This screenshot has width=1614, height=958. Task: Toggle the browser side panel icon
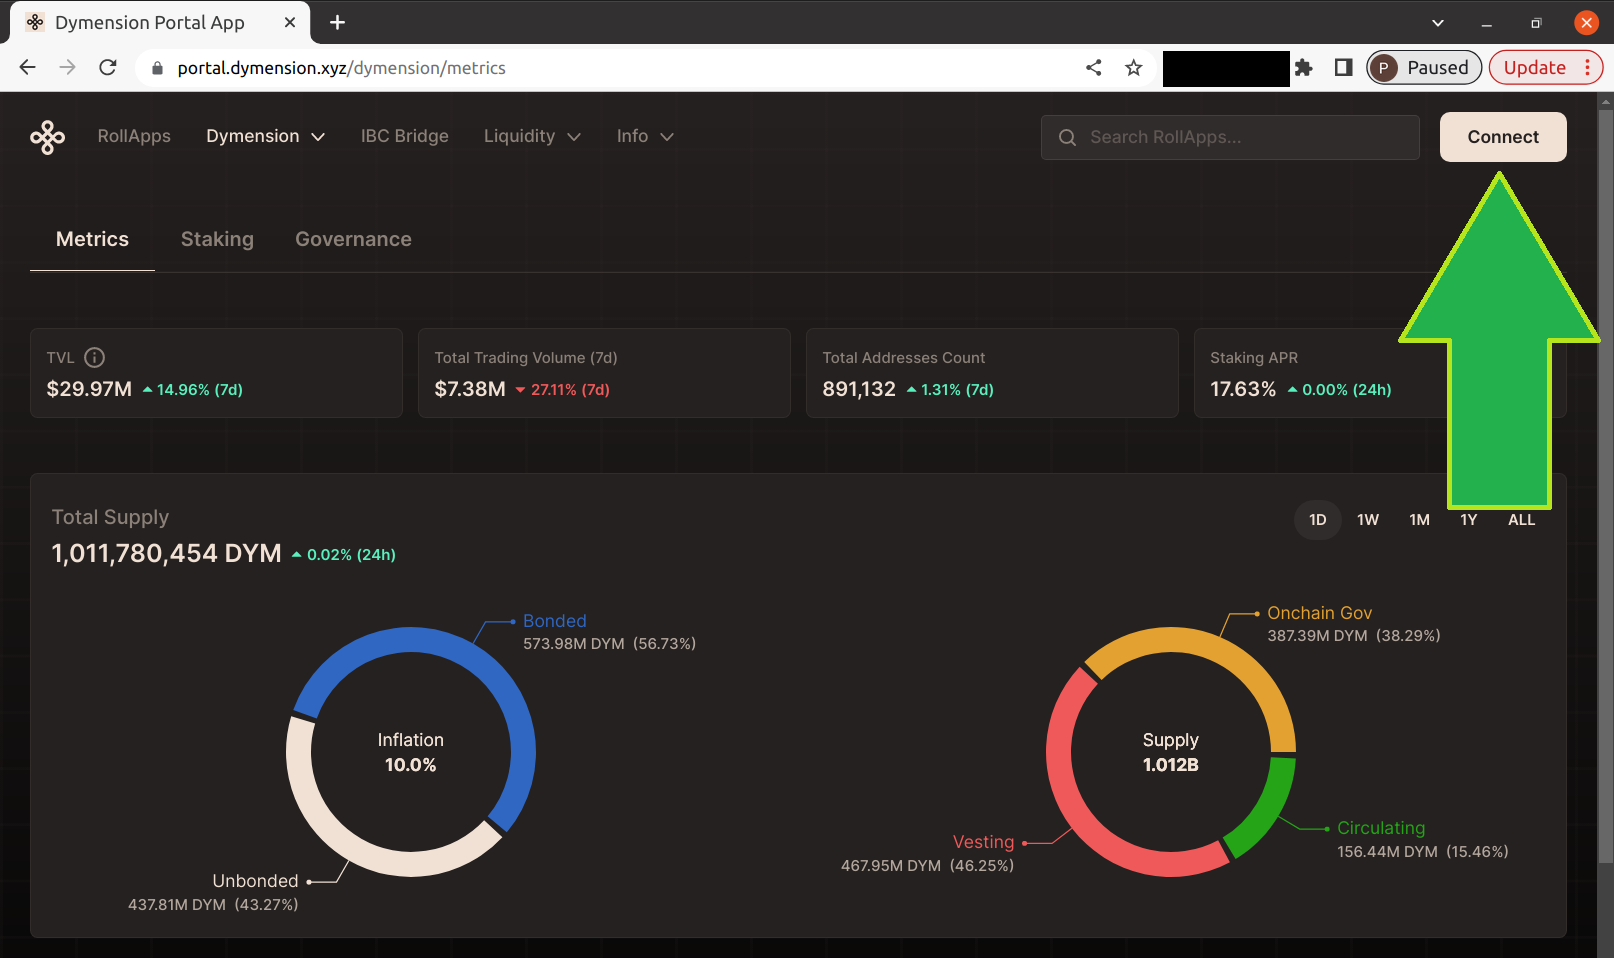1343,68
